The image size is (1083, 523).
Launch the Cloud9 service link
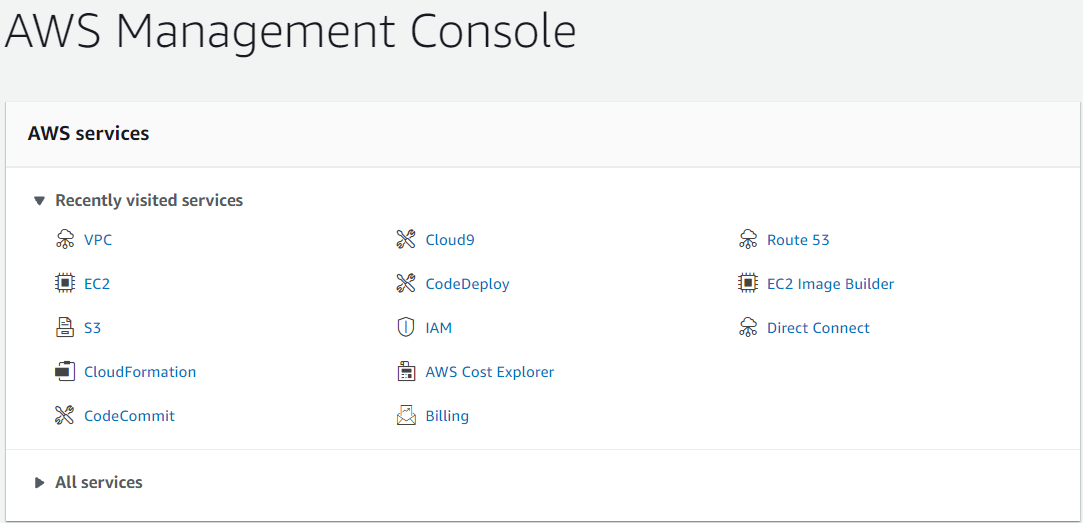pos(450,240)
